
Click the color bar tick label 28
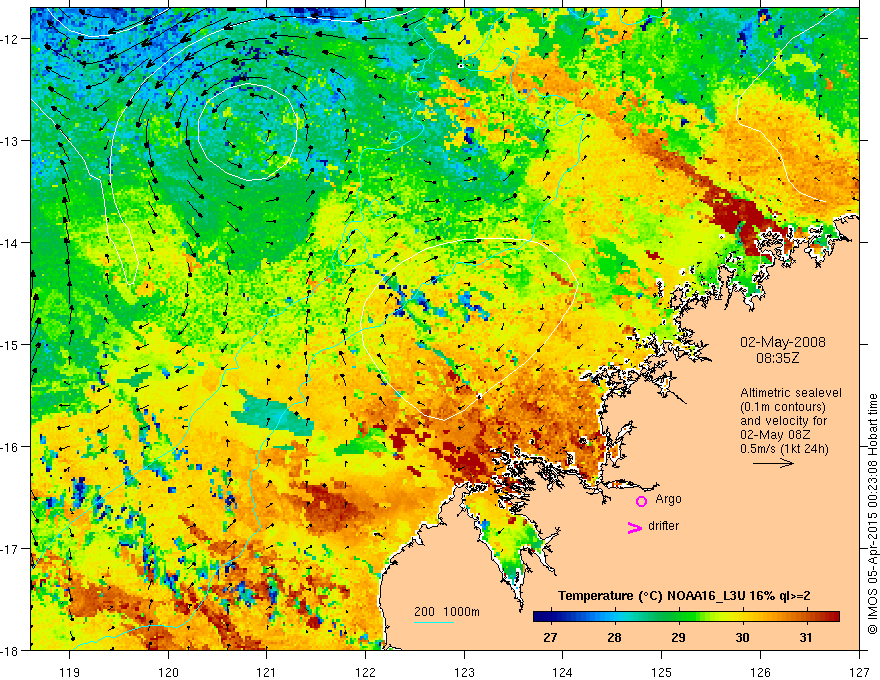click(x=615, y=637)
